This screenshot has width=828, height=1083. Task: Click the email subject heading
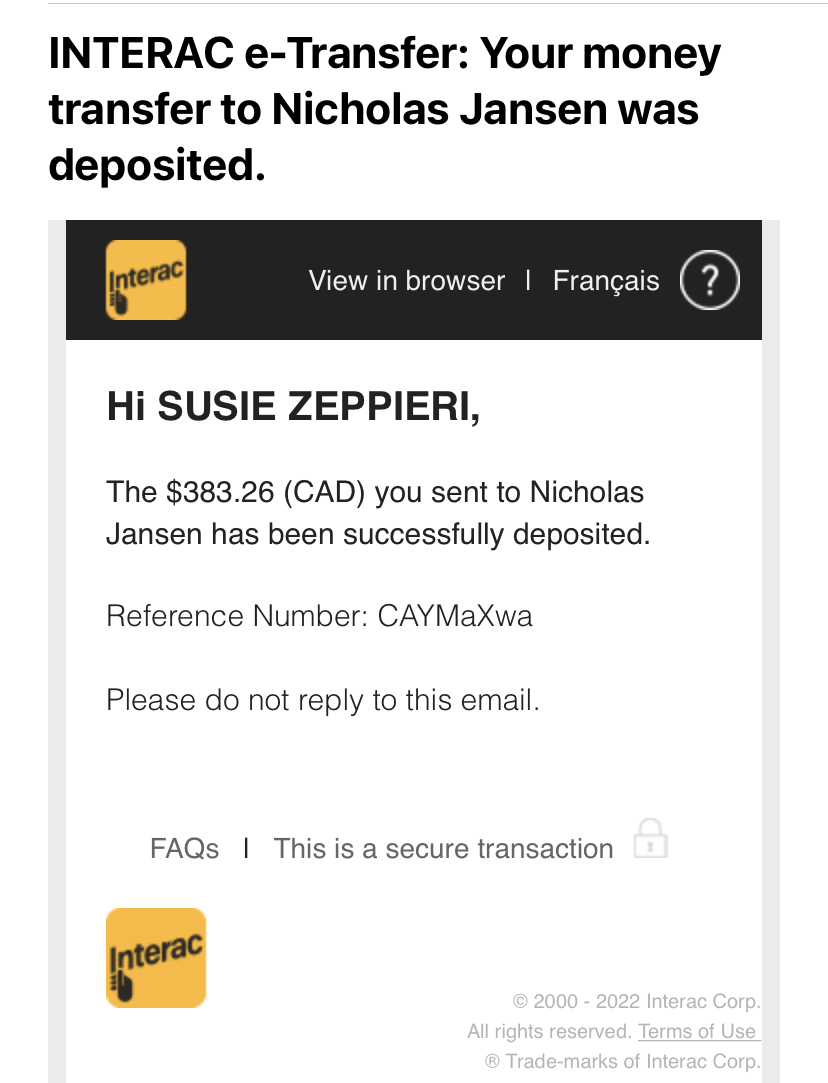pyautogui.click(x=384, y=109)
